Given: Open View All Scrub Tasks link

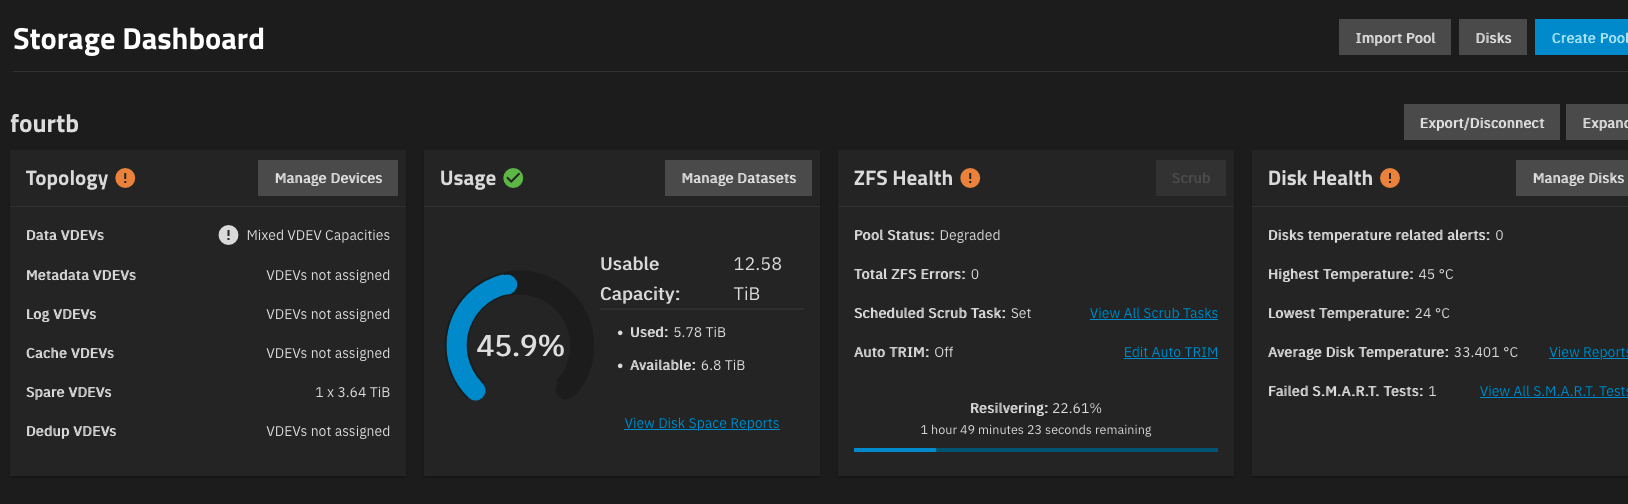Looking at the screenshot, I should pos(1154,313).
